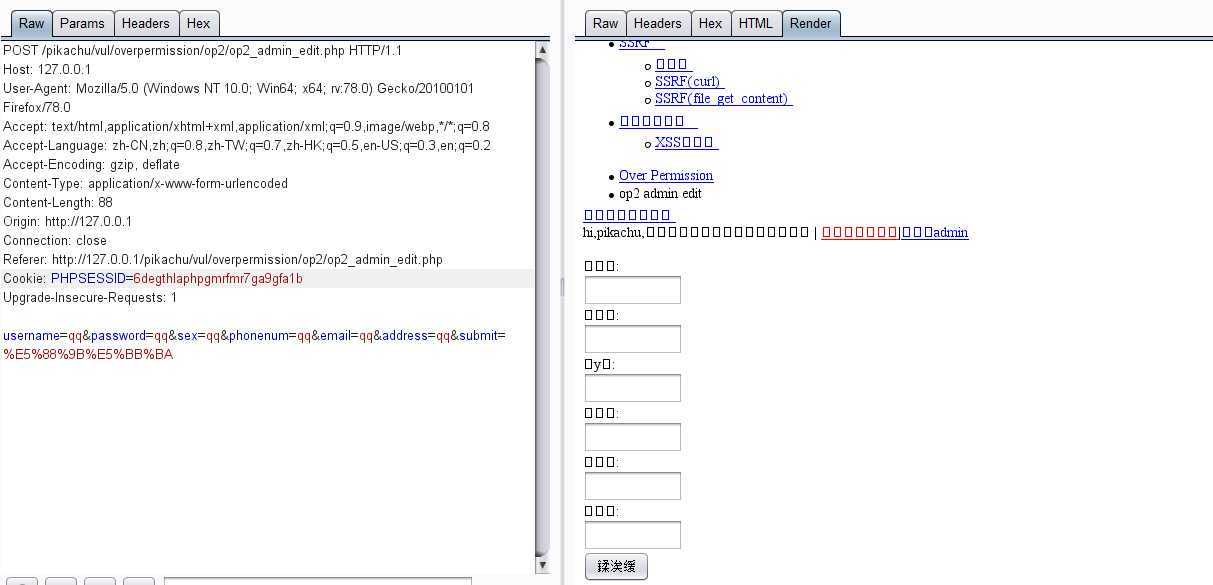Click the first input field of the form
The image size is (1213, 585).
tap(633, 290)
